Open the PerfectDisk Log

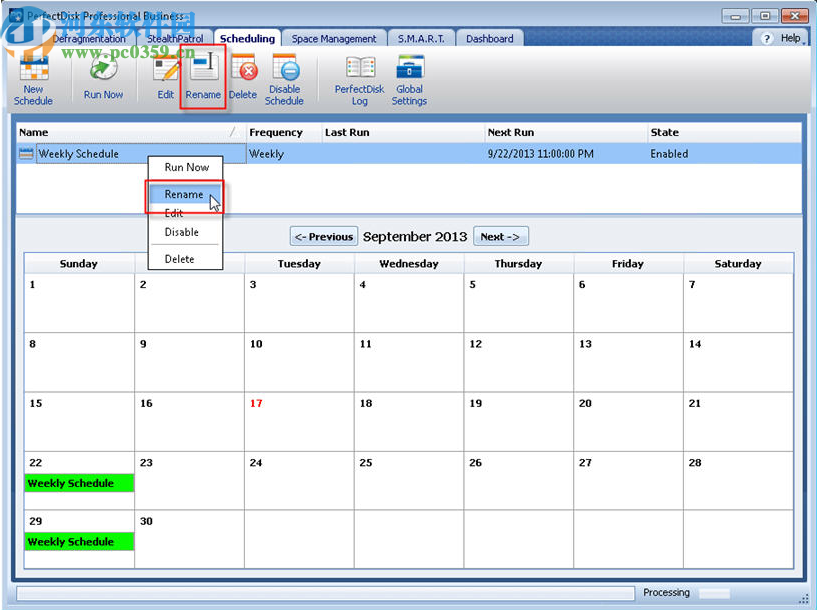[358, 80]
